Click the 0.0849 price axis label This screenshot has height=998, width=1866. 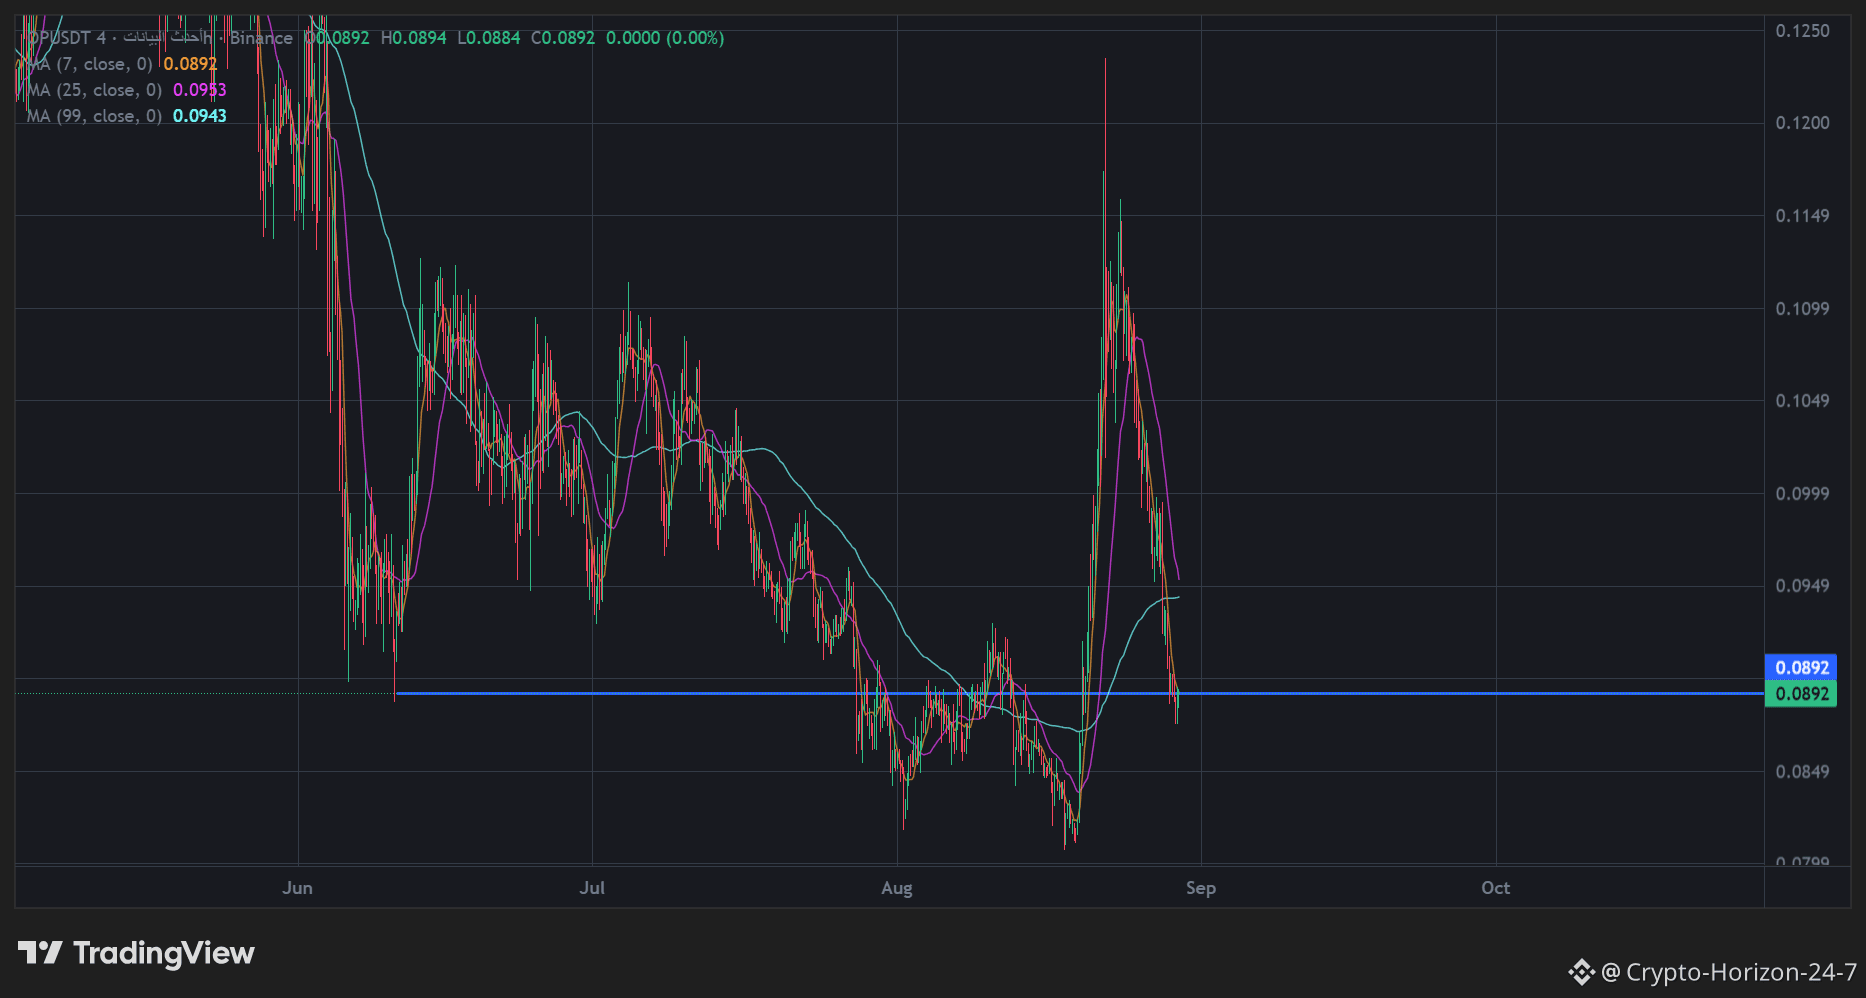(1803, 772)
